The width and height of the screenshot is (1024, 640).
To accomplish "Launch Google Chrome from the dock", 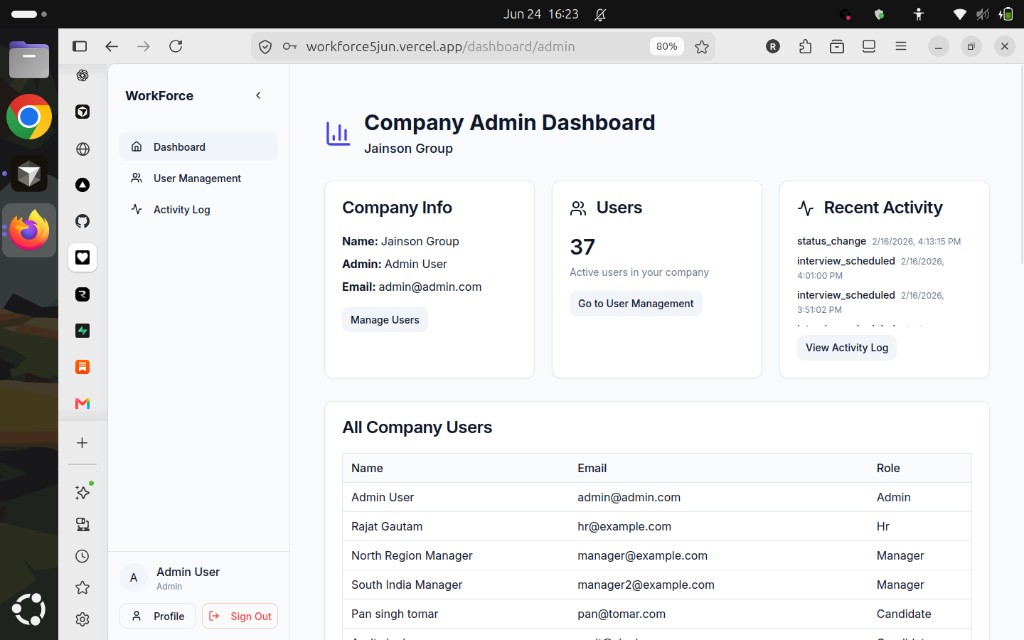I will 29,118.
